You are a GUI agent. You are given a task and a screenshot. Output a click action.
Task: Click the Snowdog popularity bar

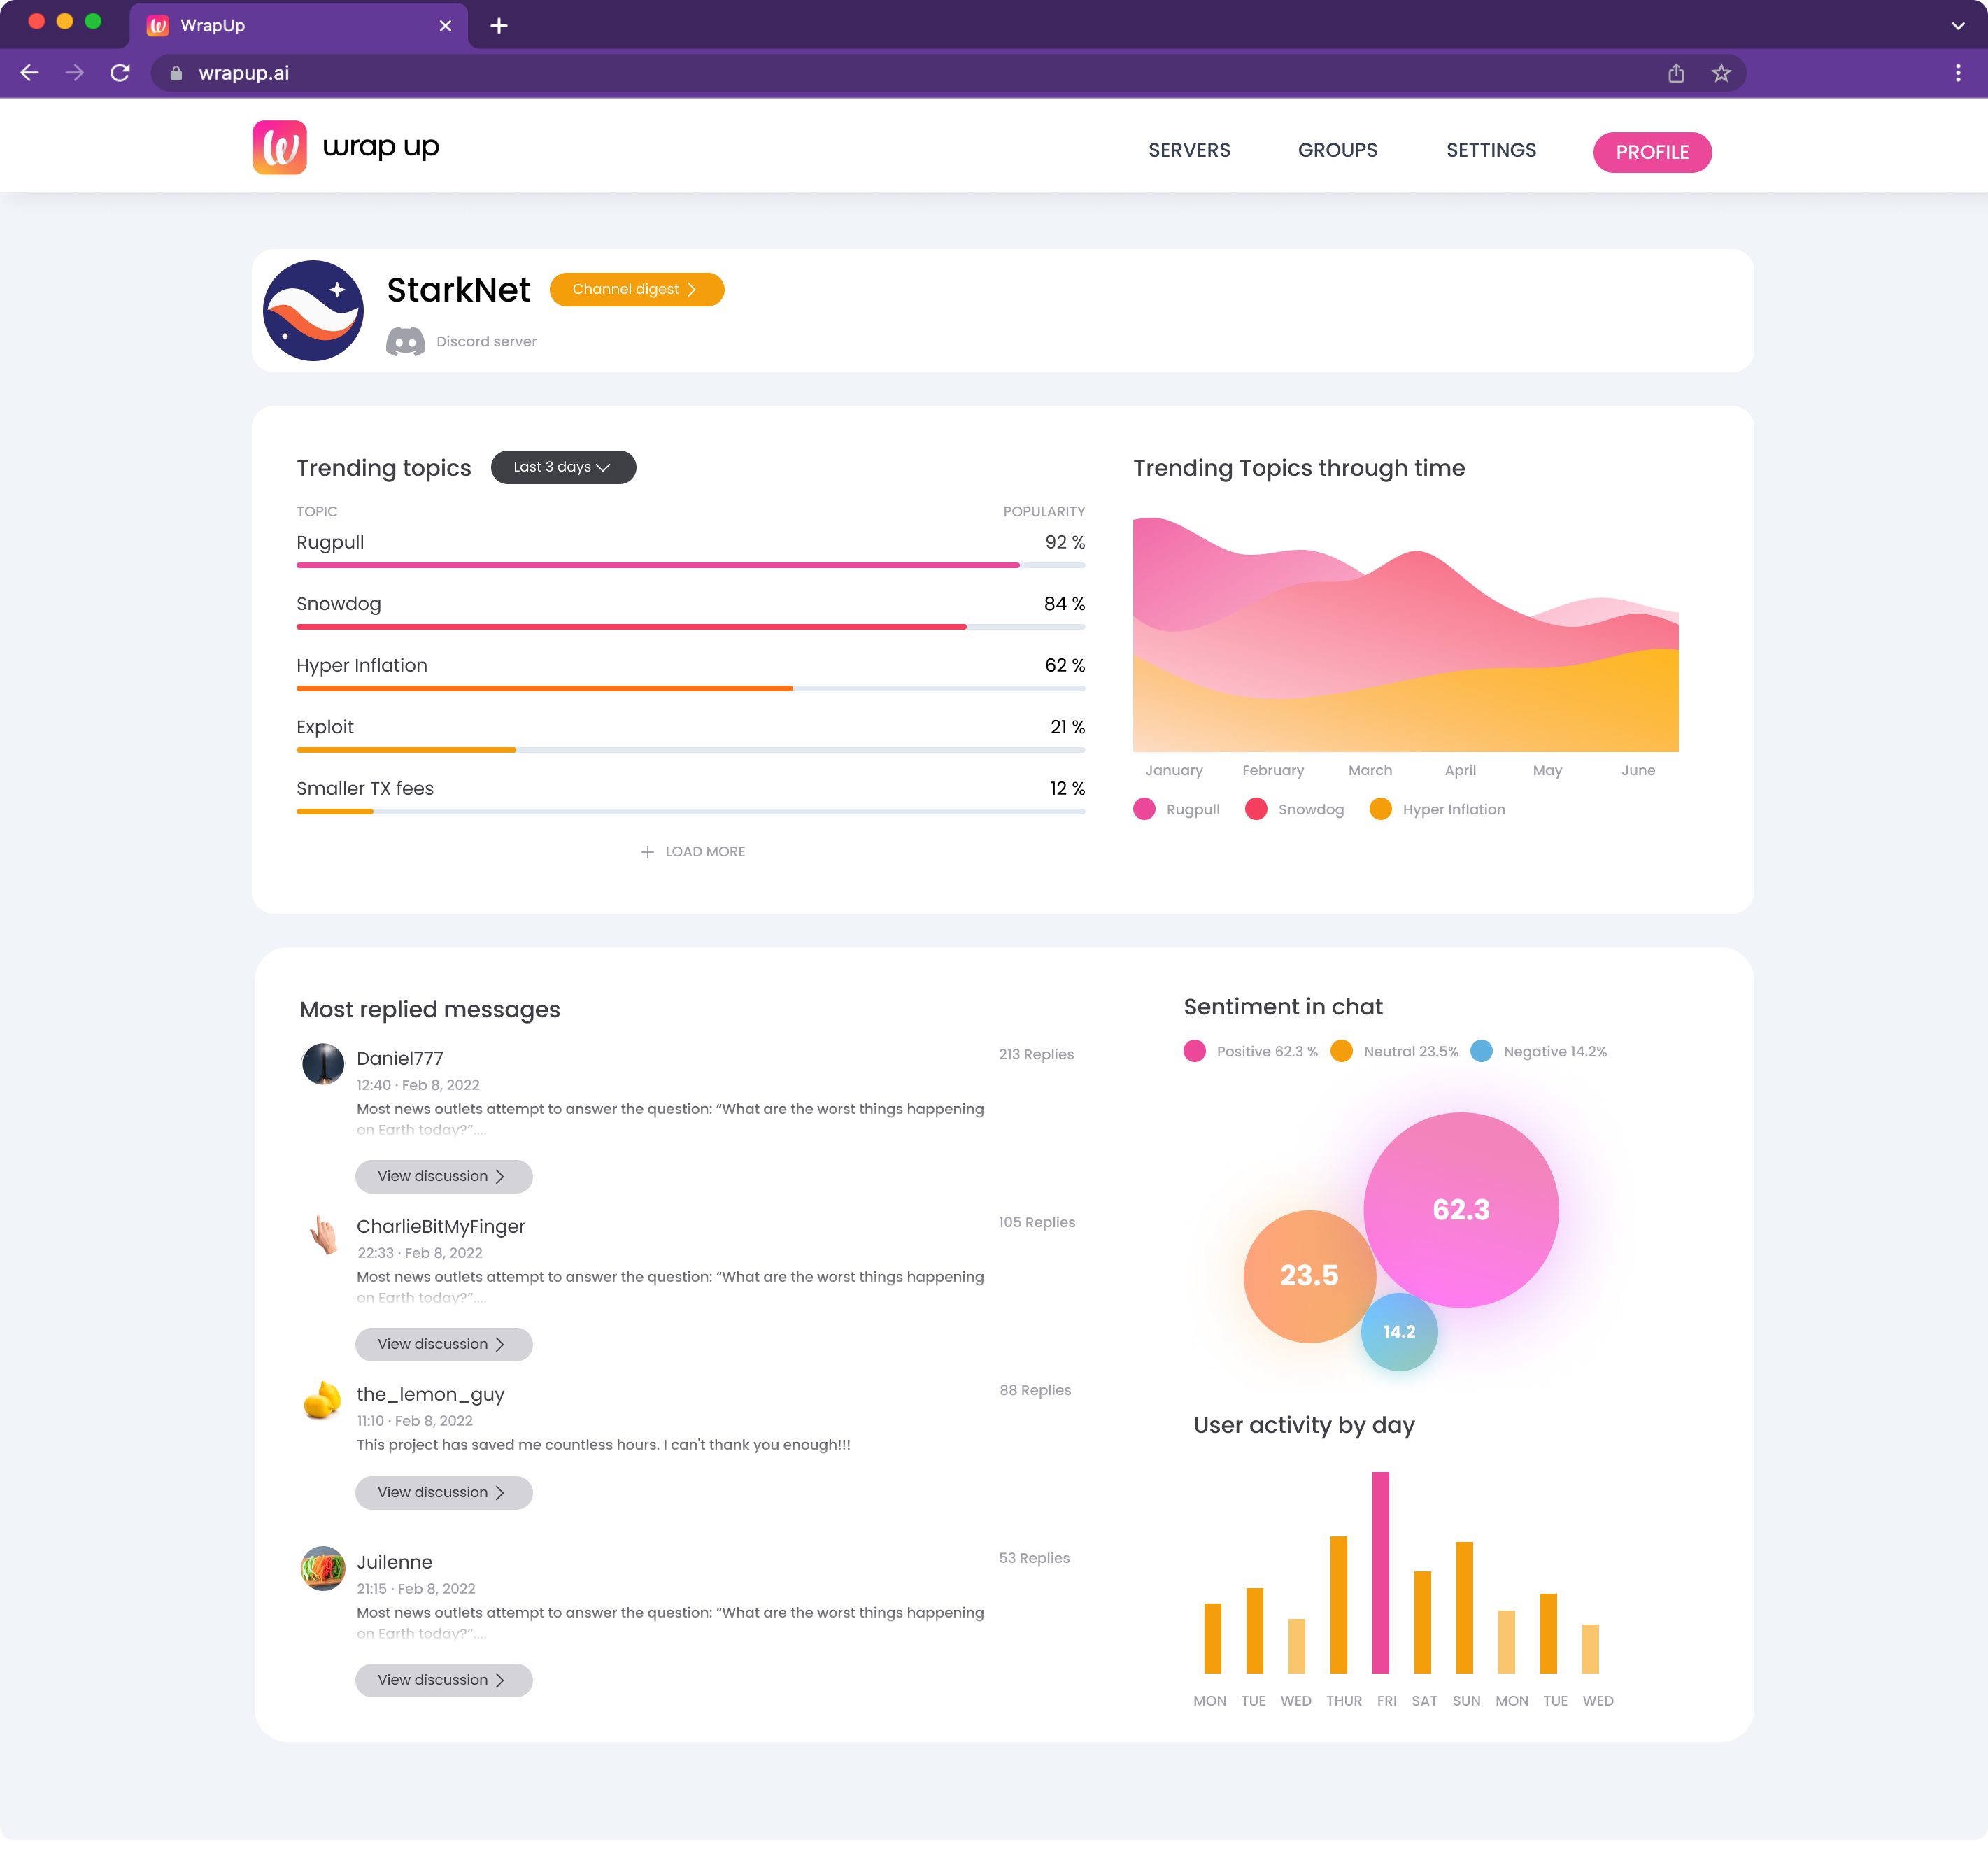690,627
